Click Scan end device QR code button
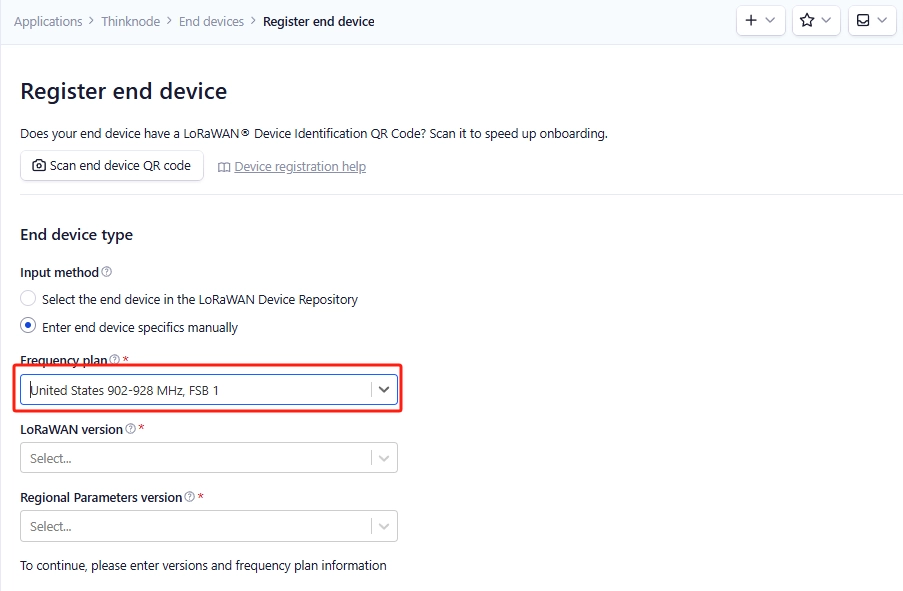 112,166
